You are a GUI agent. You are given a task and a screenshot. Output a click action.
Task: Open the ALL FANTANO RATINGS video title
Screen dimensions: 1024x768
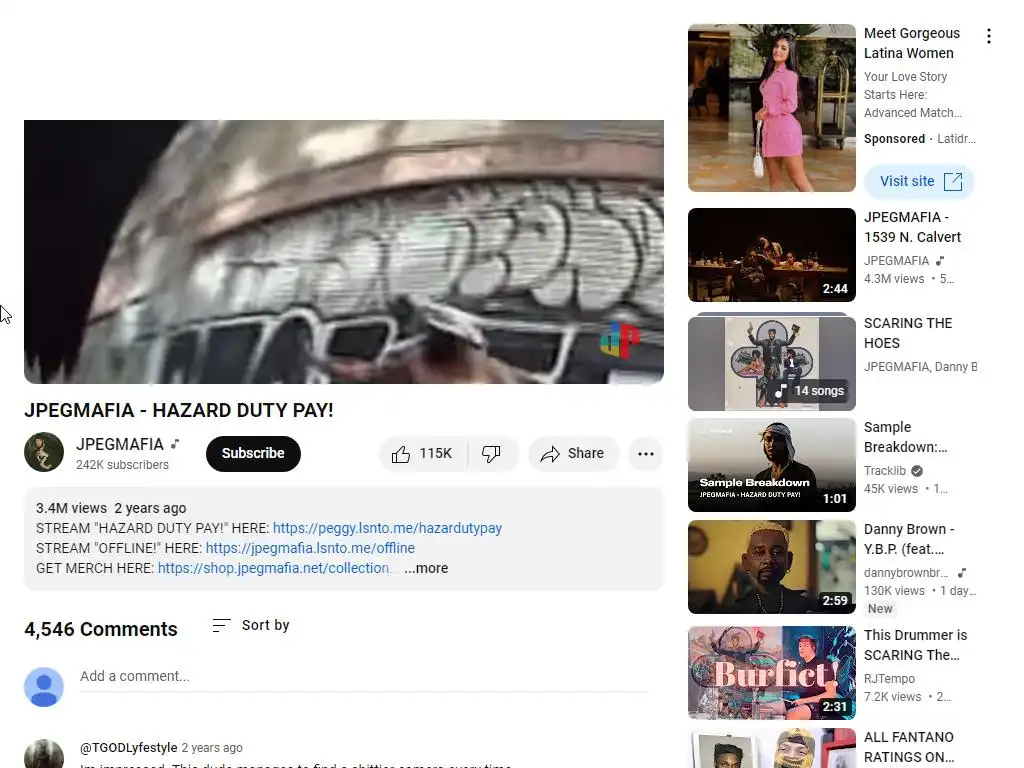coord(909,747)
